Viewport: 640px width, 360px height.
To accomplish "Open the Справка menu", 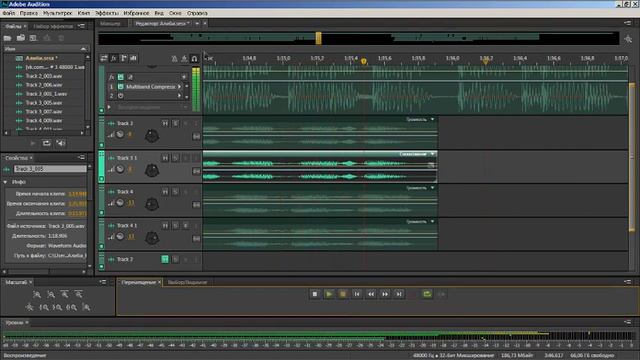I will pyautogui.click(x=197, y=13).
